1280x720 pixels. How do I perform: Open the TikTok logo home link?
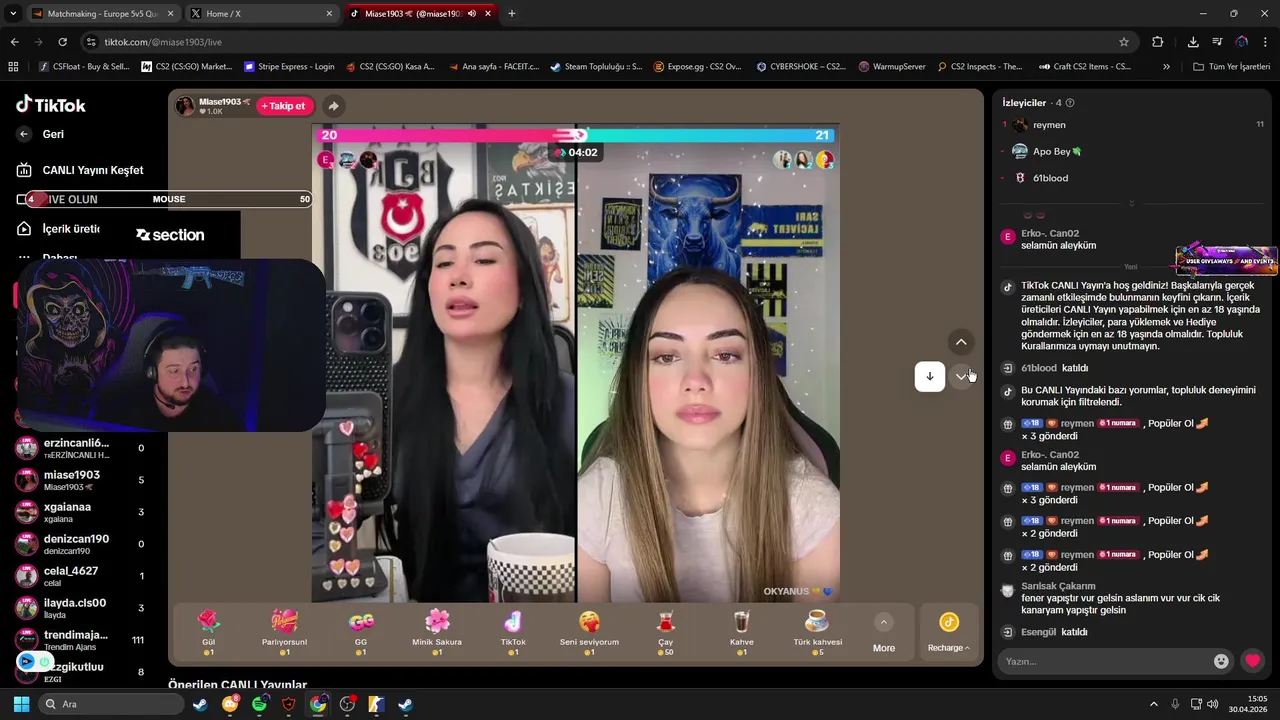[x=51, y=105]
